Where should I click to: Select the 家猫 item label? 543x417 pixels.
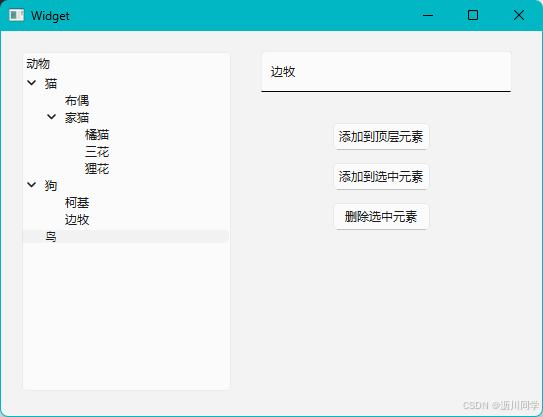click(77, 118)
